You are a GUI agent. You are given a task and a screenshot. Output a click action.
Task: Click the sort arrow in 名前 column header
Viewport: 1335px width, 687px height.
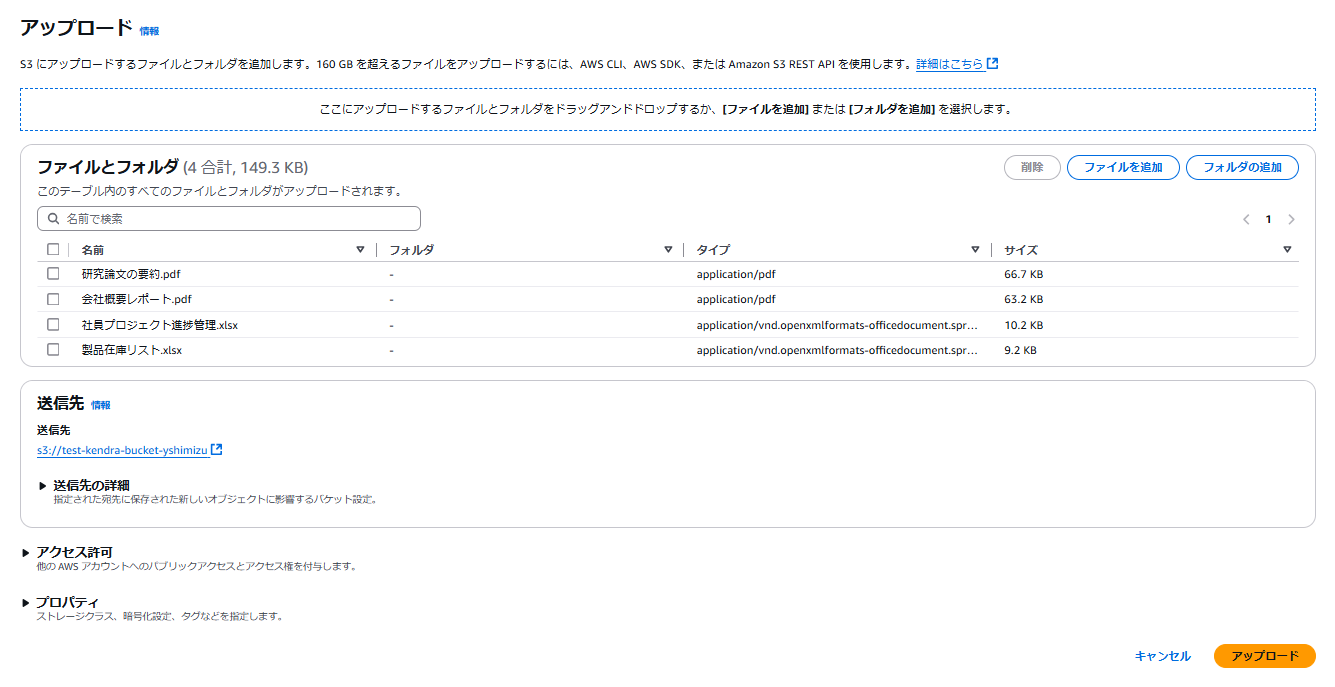click(x=360, y=250)
